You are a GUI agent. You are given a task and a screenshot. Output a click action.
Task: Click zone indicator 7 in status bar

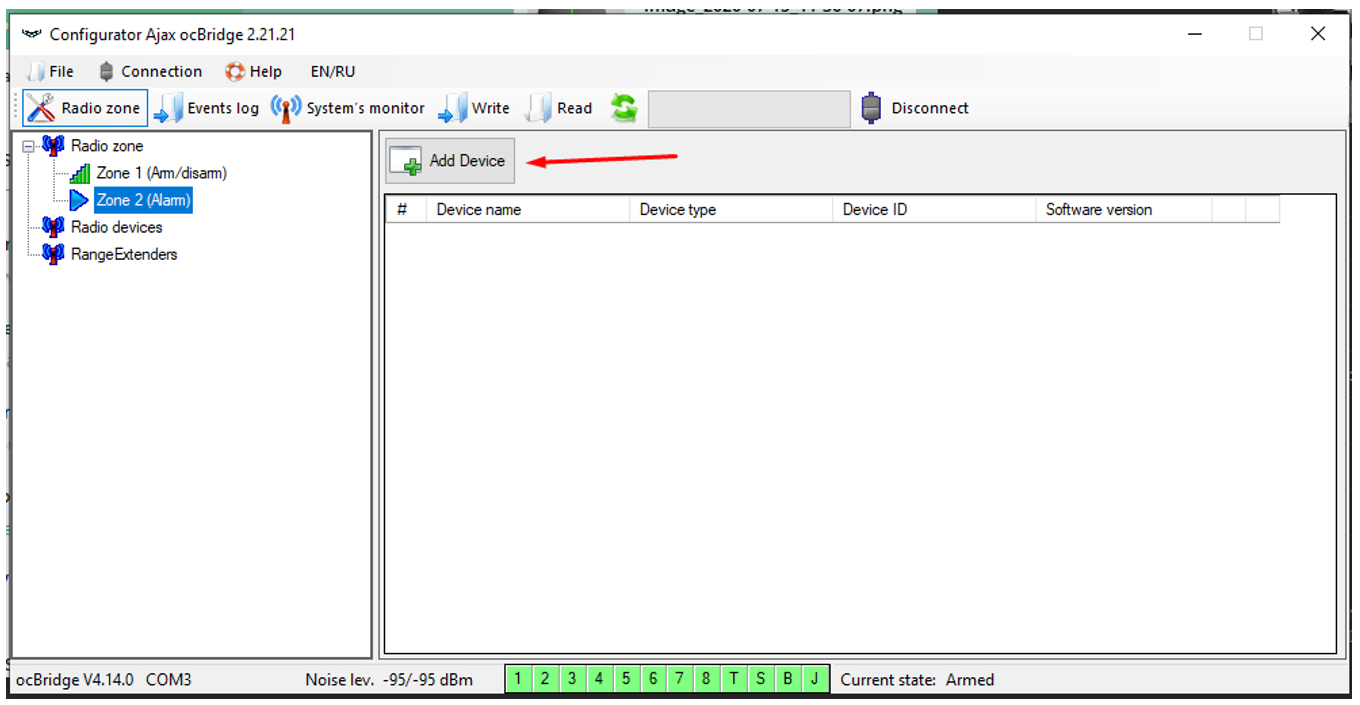tap(679, 679)
